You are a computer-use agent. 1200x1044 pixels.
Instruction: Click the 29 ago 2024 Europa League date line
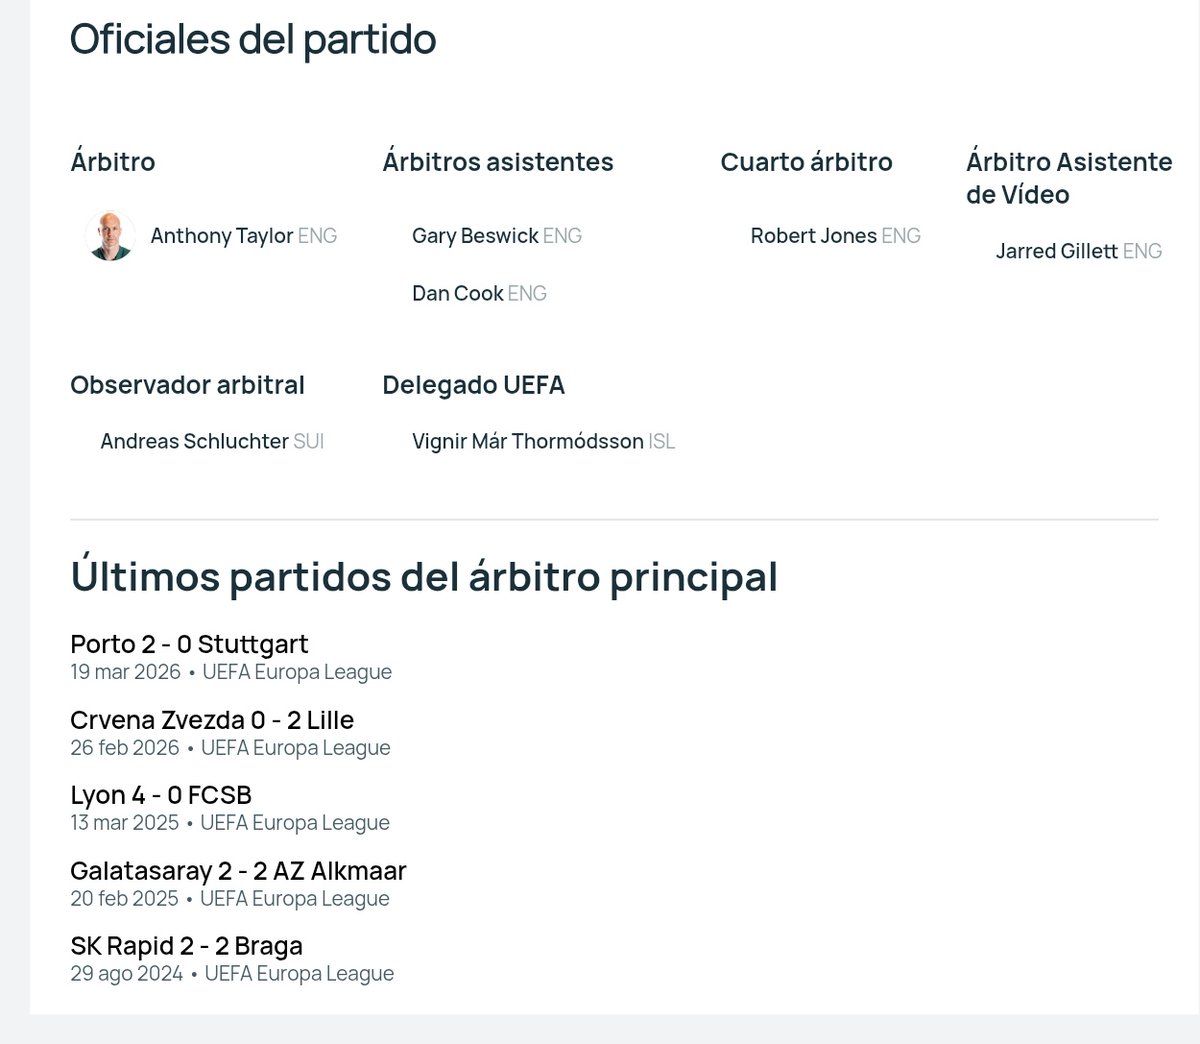232,974
